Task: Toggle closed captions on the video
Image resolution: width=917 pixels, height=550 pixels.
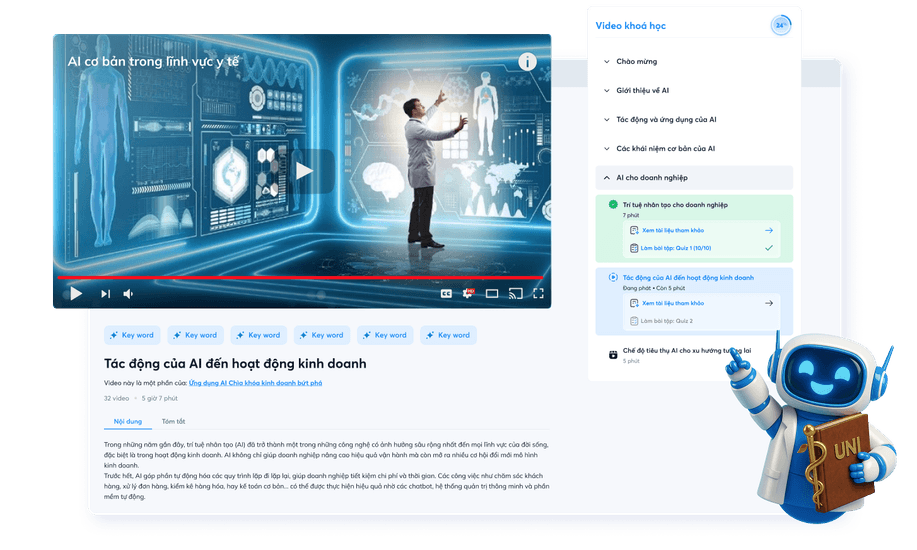Action: [446, 294]
